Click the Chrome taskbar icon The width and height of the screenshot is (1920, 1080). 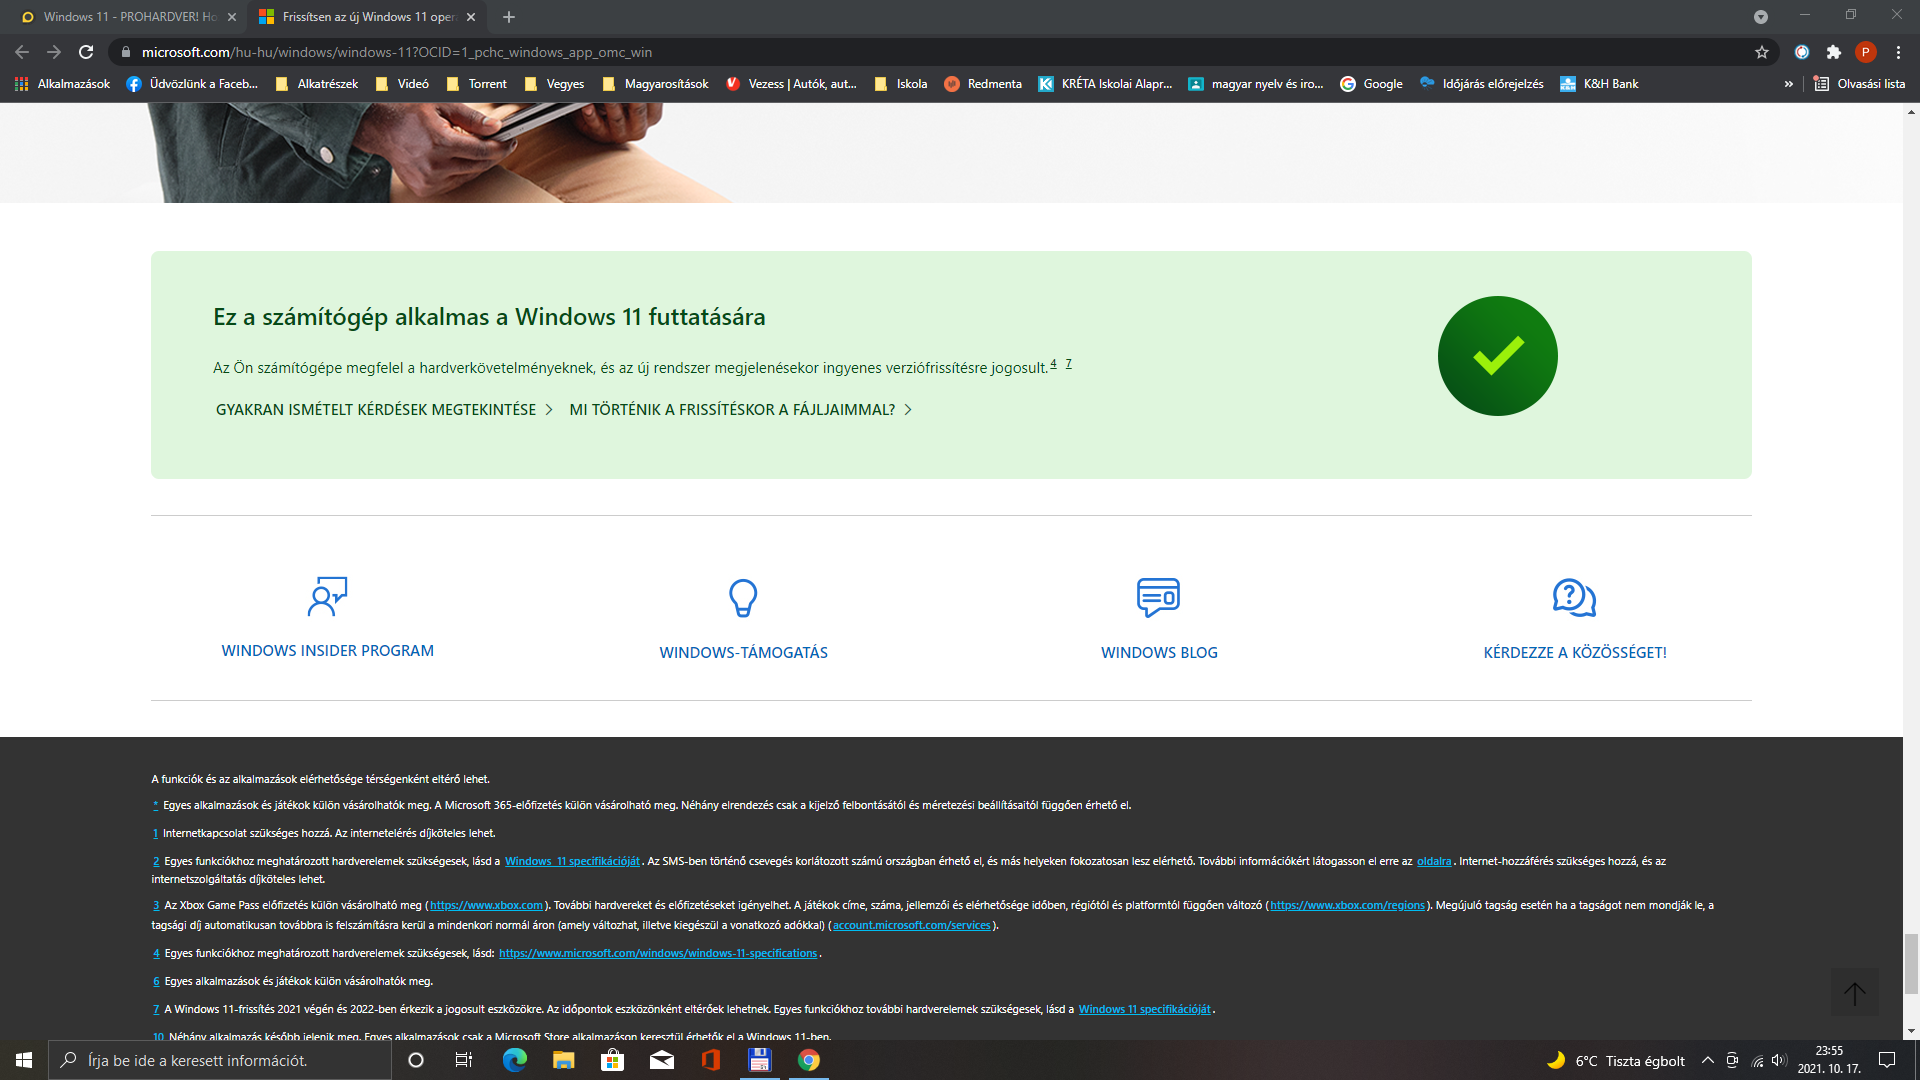point(809,1060)
